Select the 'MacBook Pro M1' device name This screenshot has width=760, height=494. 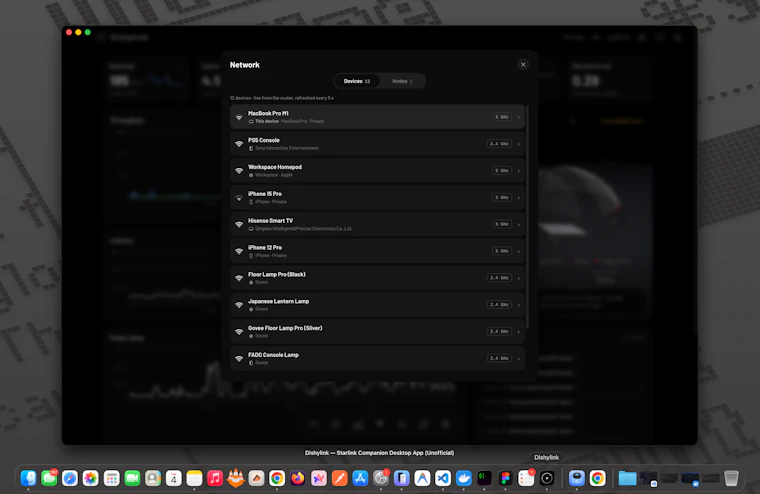pos(268,113)
